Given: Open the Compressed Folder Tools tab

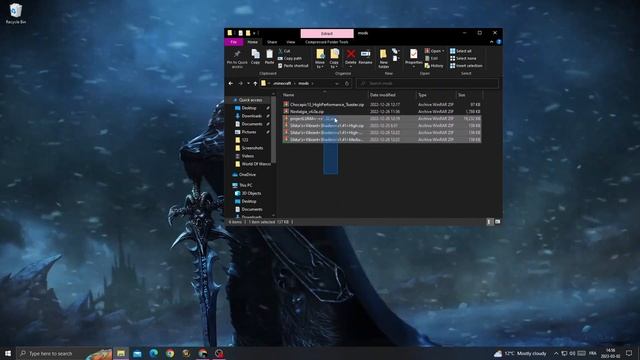Looking at the screenshot, I should click(x=327, y=42).
